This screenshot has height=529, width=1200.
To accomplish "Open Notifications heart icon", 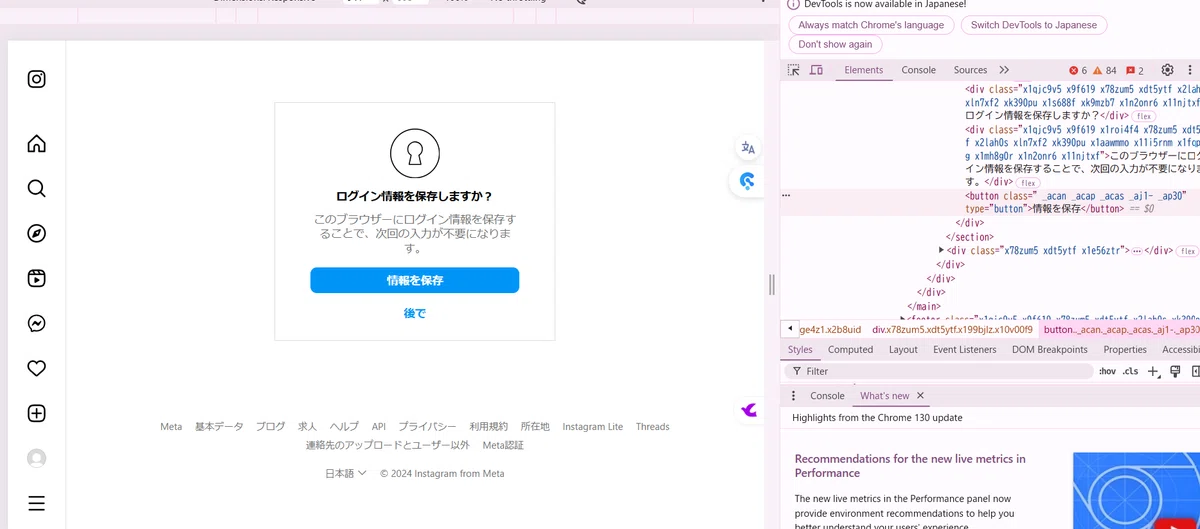I will coord(37,369).
